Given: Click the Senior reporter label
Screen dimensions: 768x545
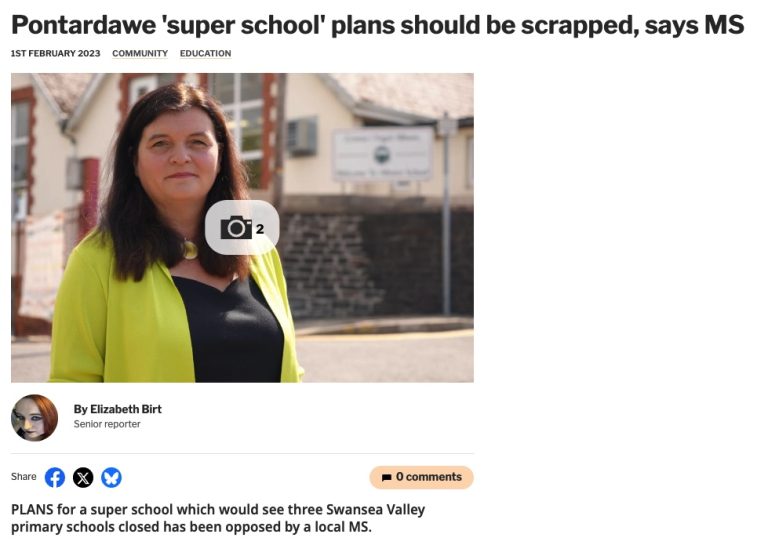Looking at the screenshot, I should tap(107, 424).
